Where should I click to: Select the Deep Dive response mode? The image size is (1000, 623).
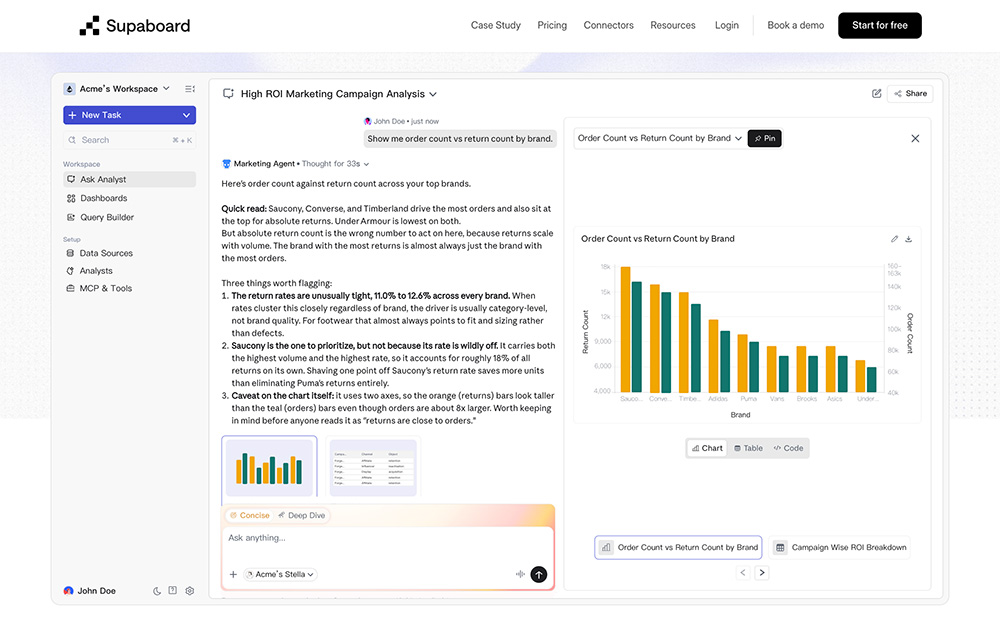tap(302, 515)
